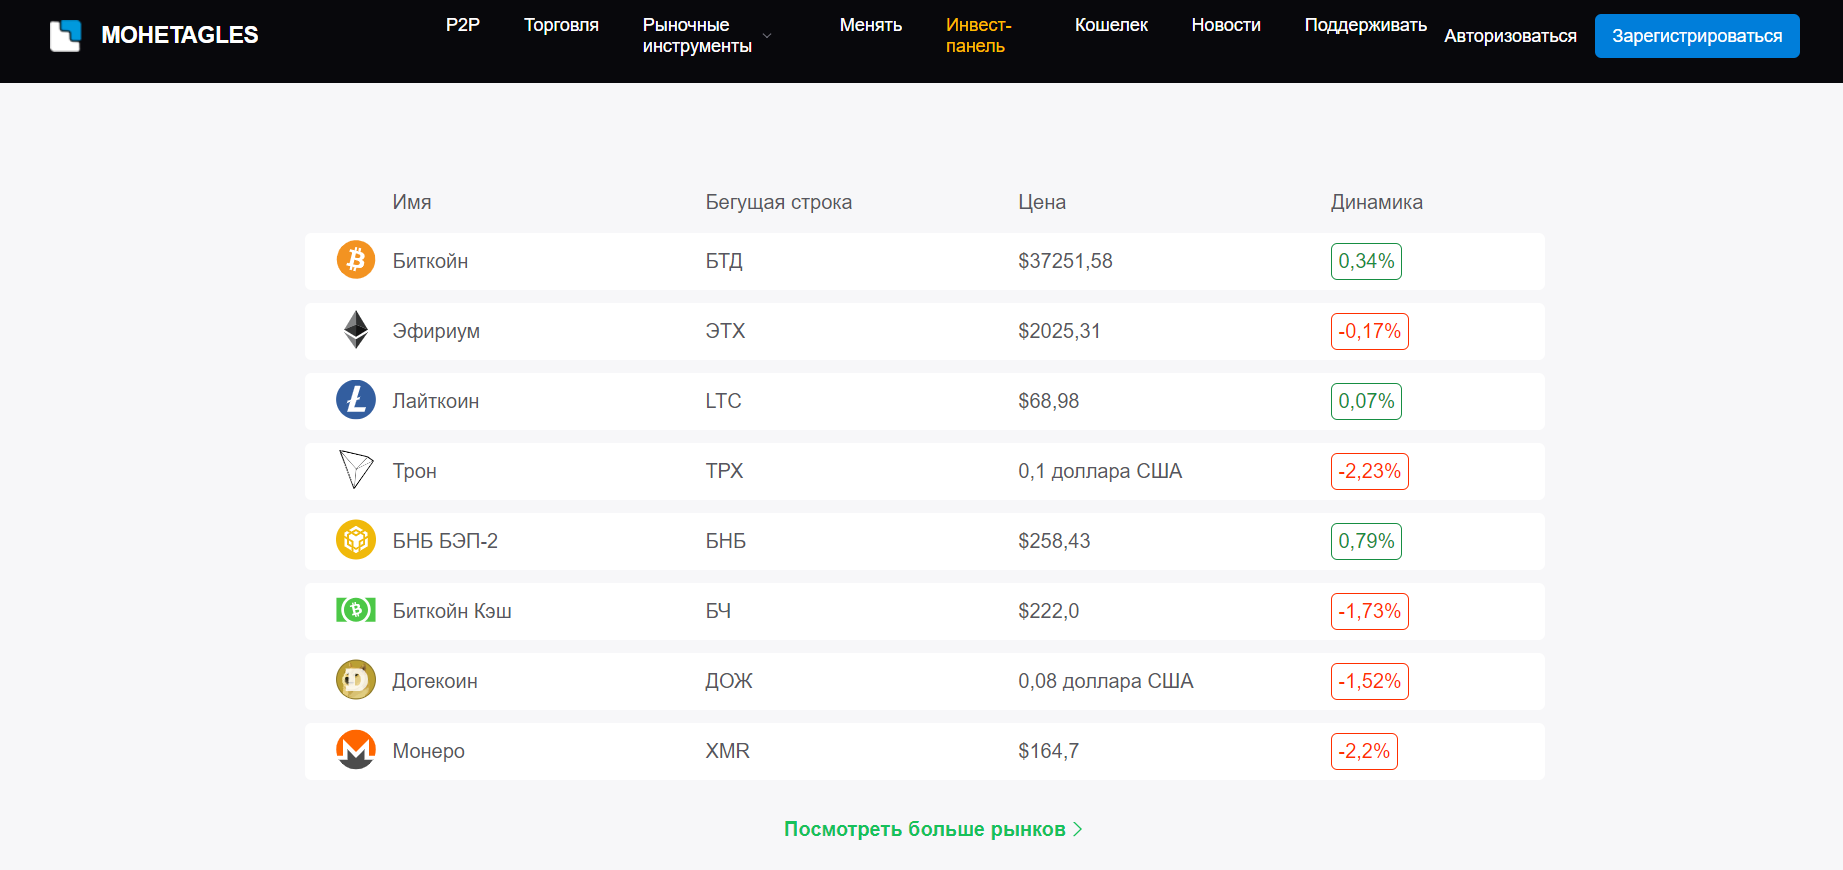This screenshot has width=1843, height=870.
Task: Open the P2P menu item
Action: pyautogui.click(x=463, y=25)
